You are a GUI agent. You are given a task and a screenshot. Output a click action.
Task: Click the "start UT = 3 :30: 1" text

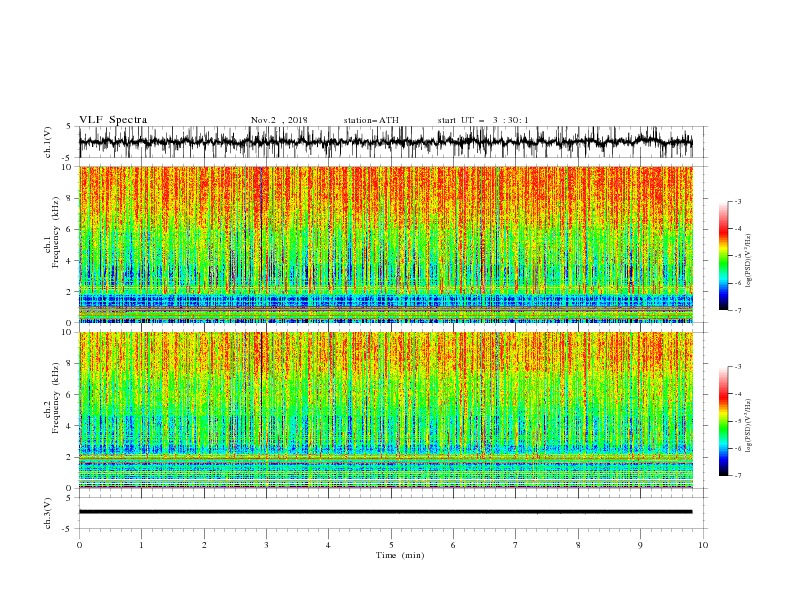(x=483, y=120)
